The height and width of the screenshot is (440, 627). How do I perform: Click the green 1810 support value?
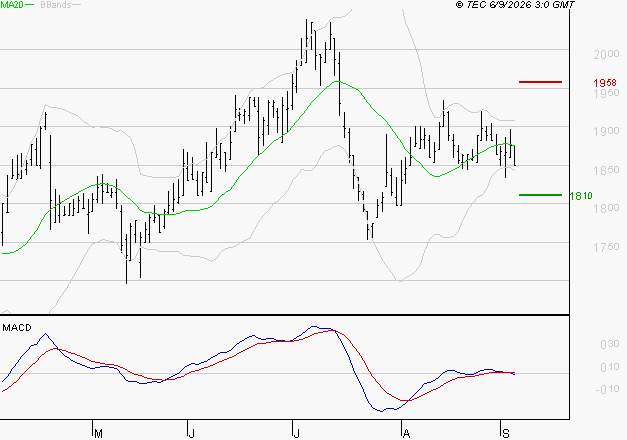pyautogui.click(x=581, y=196)
